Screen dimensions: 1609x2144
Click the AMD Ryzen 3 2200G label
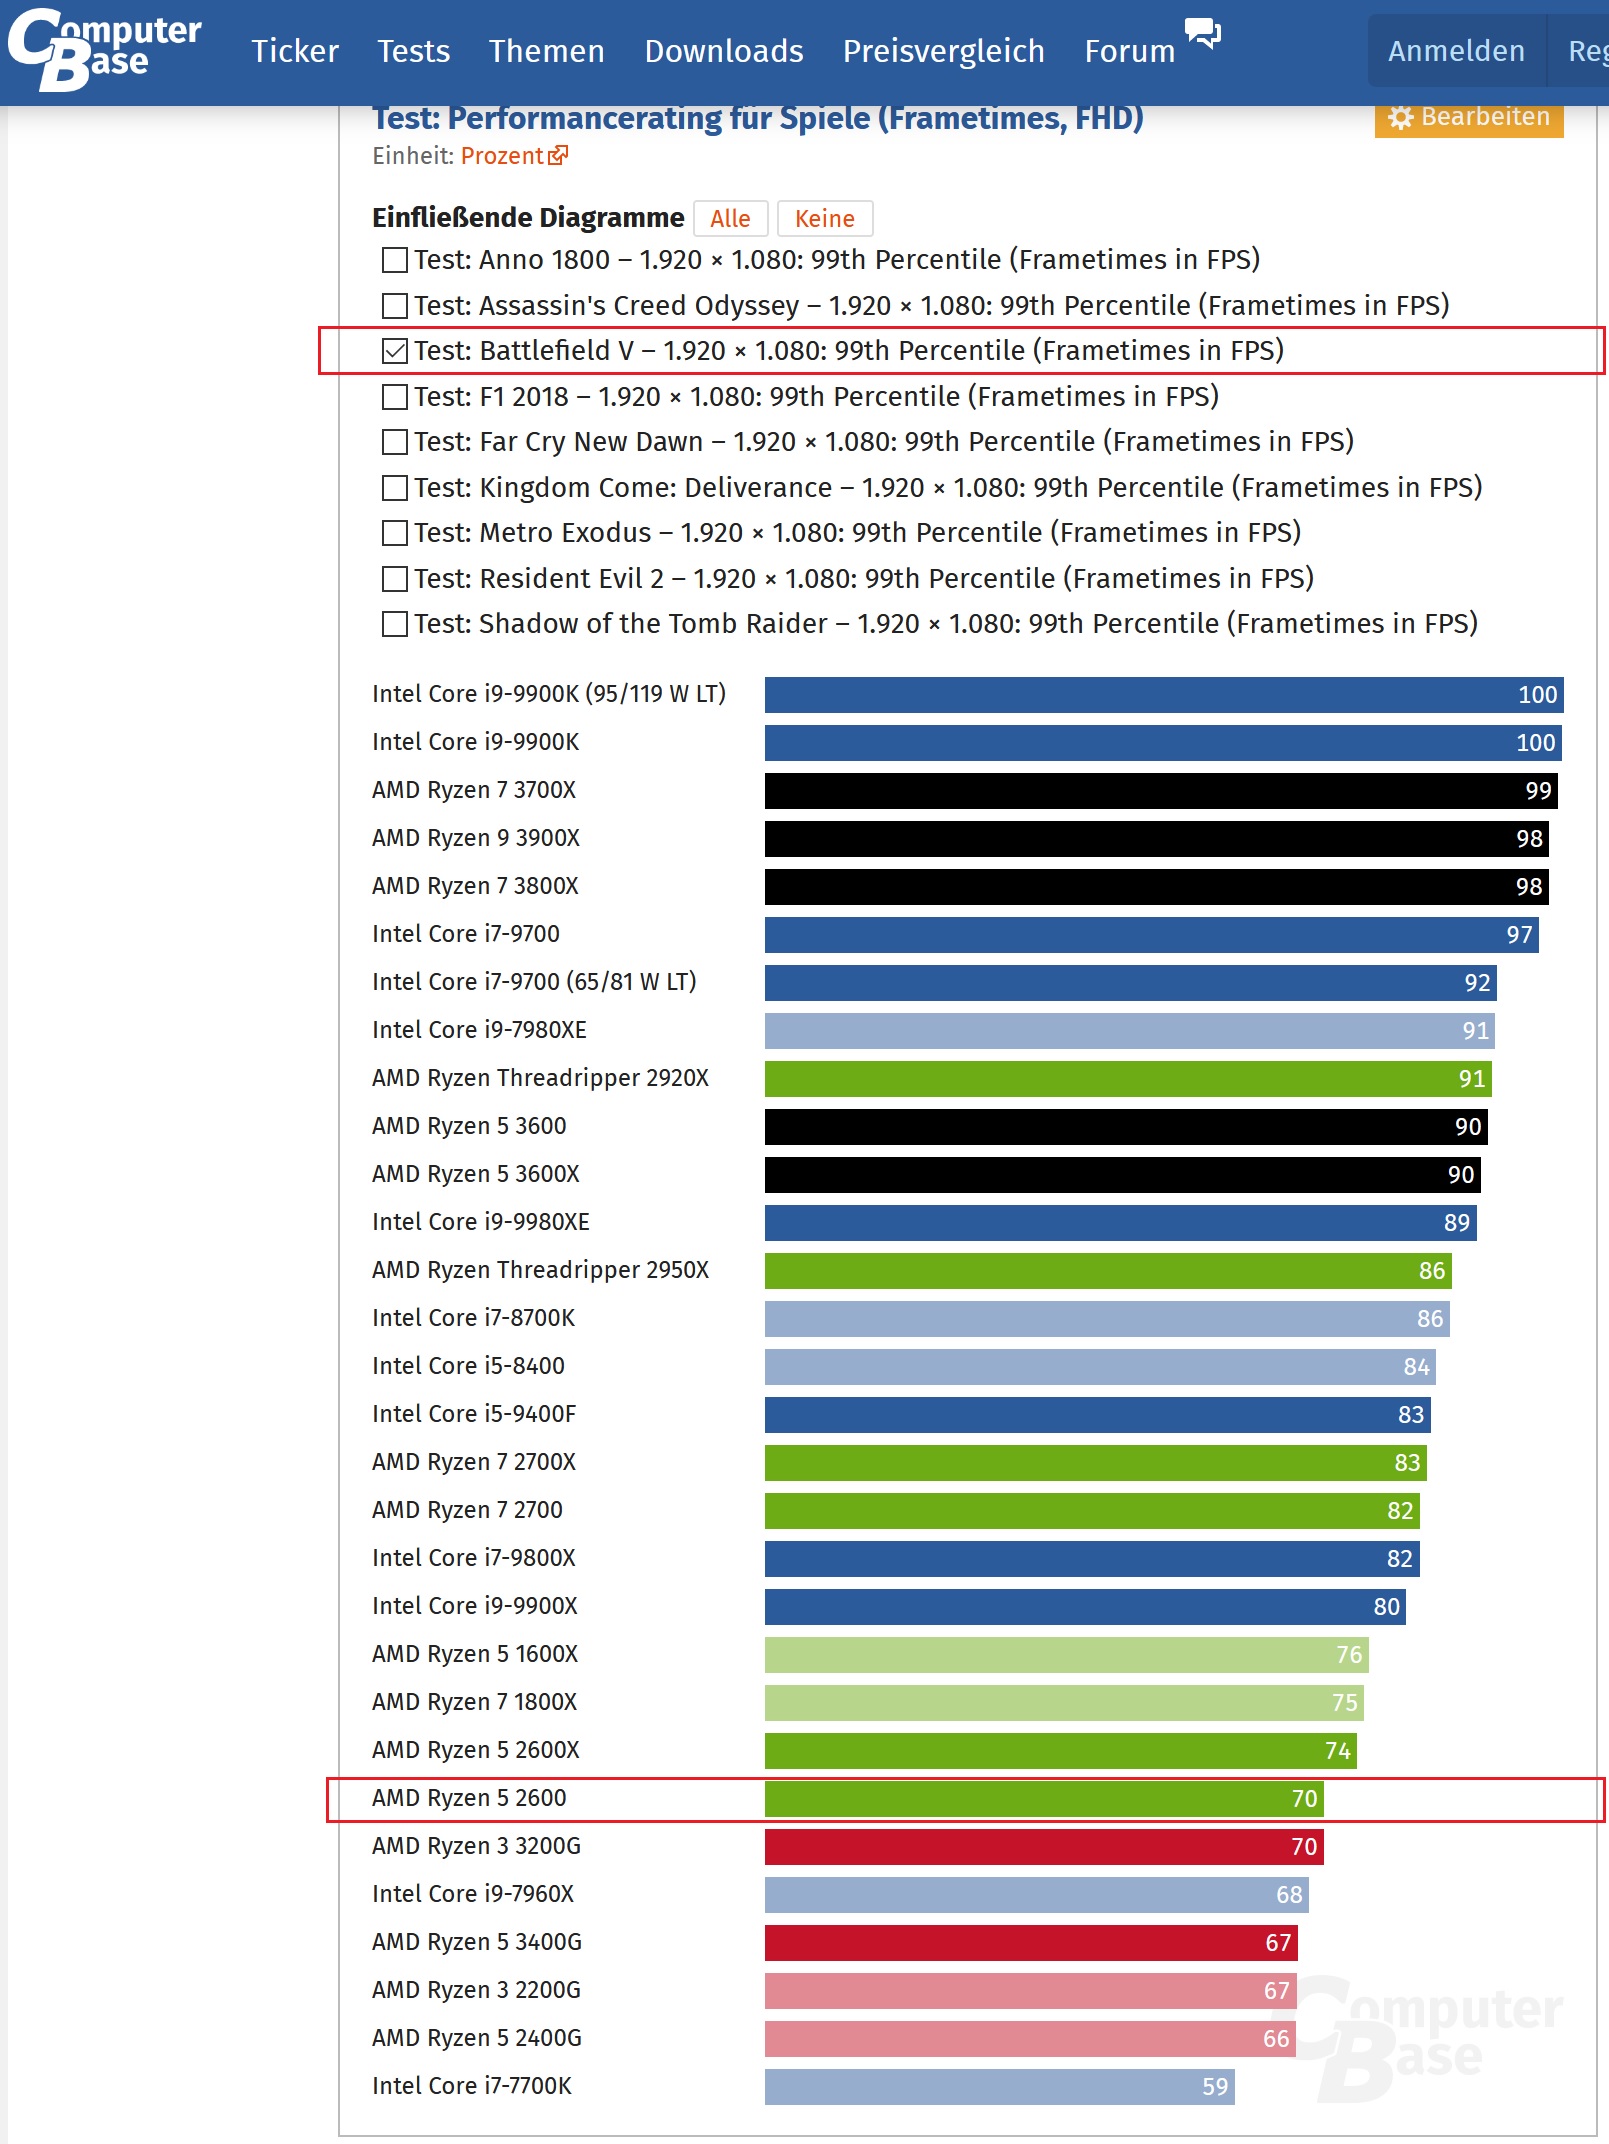click(x=476, y=1990)
